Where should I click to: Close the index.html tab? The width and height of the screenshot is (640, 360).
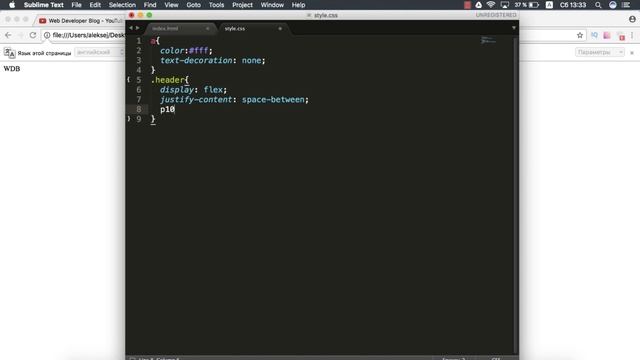tap(208, 29)
